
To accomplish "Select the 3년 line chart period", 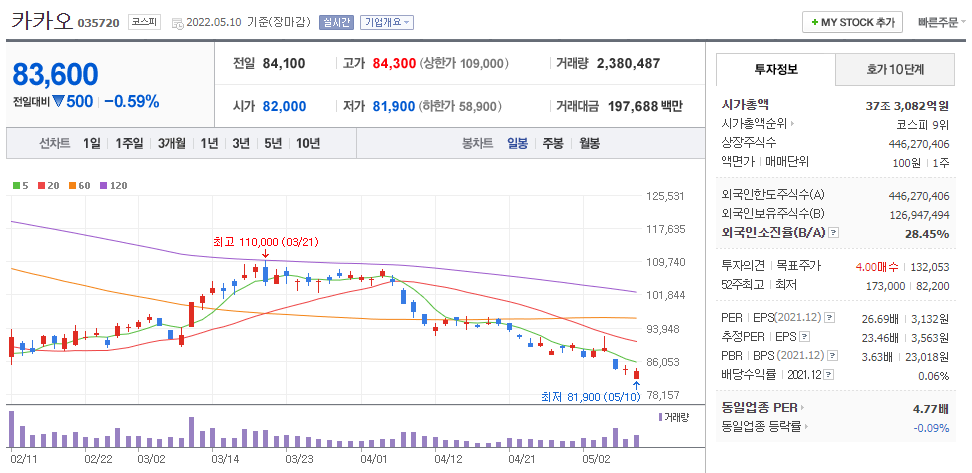I will coord(241,144).
